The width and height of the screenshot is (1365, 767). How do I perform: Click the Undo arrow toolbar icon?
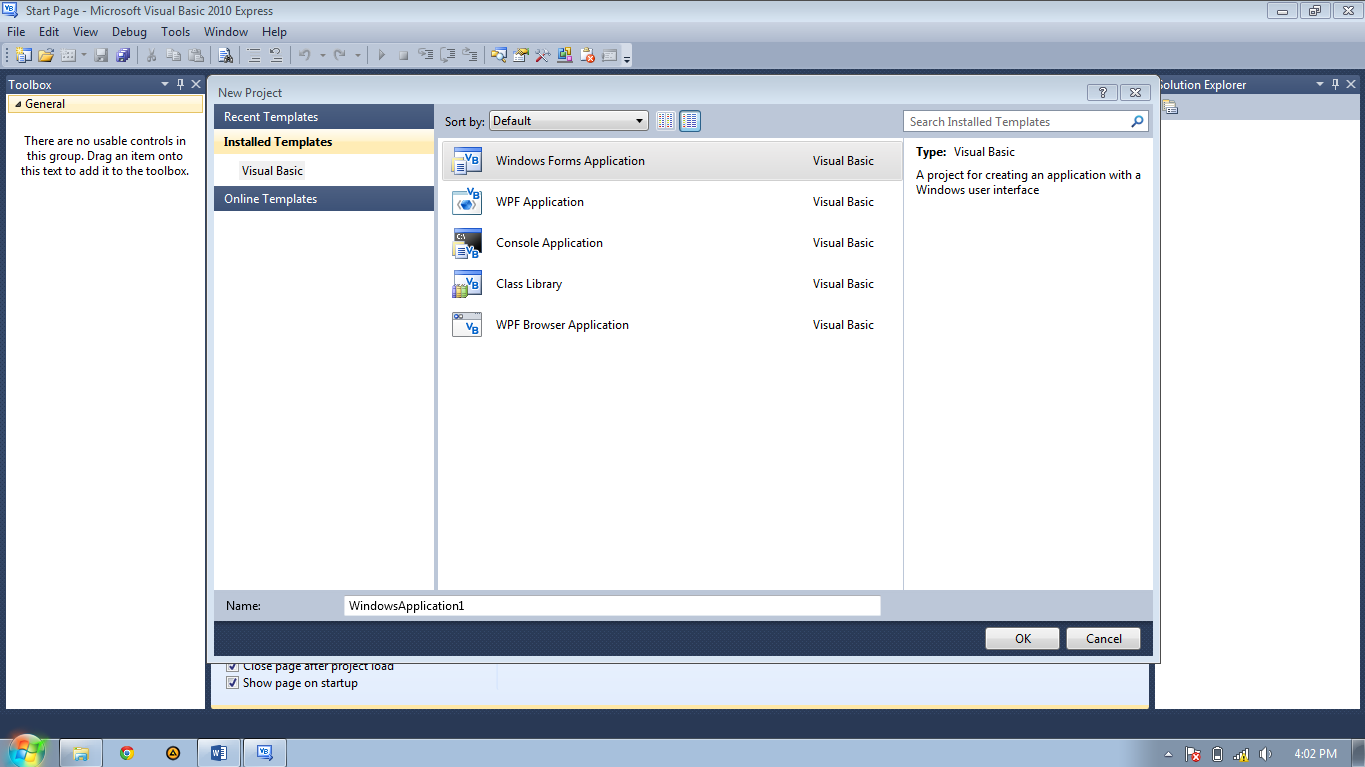305,55
